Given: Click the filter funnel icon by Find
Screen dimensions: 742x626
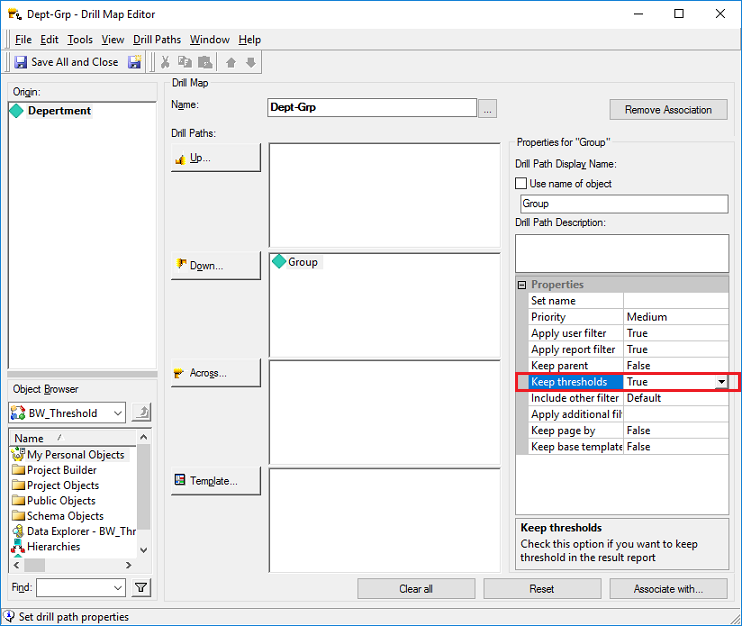Looking at the screenshot, I should point(141,588).
